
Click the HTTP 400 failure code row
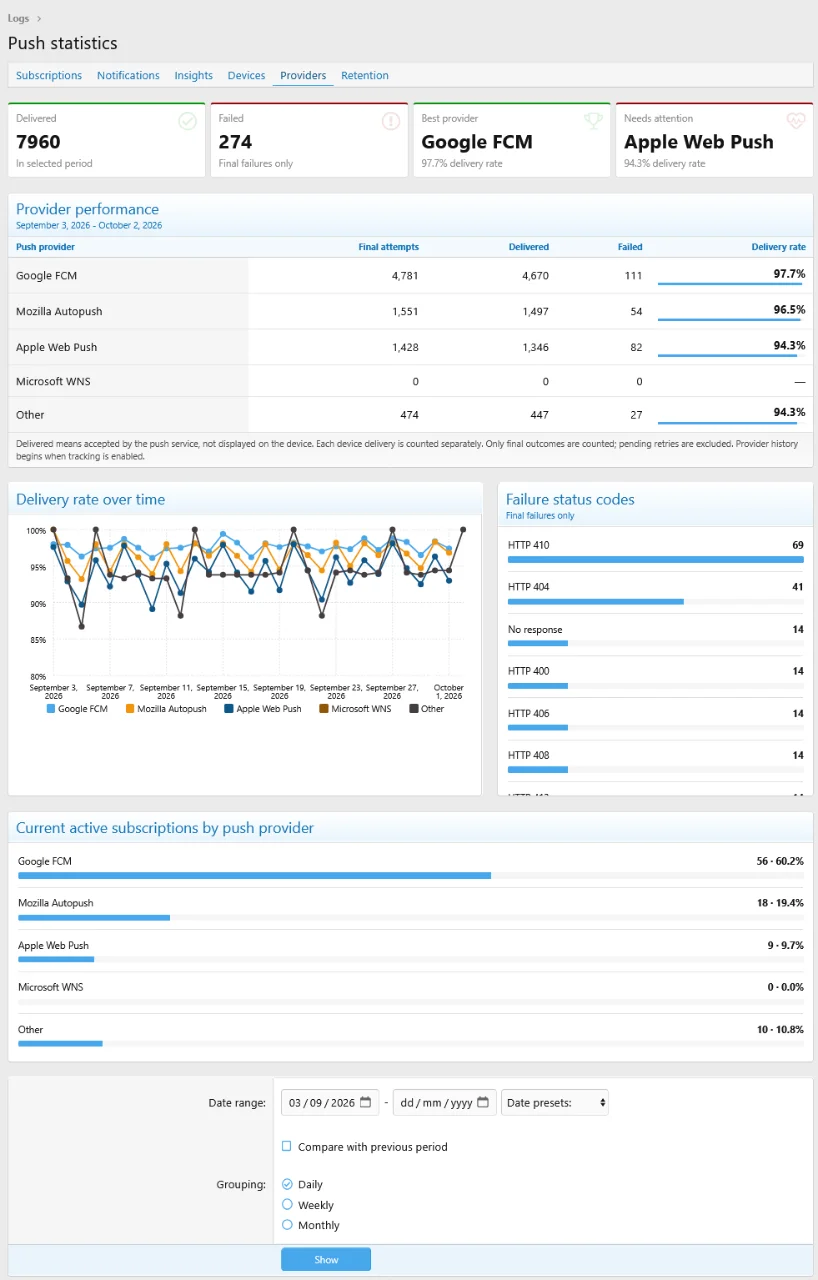point(655,677)
